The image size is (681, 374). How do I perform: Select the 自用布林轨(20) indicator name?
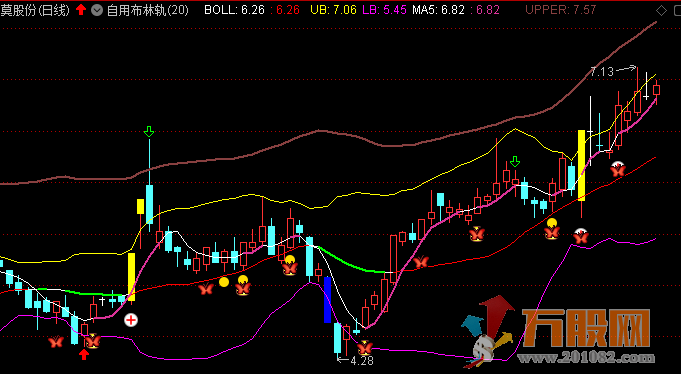point(148,10)
